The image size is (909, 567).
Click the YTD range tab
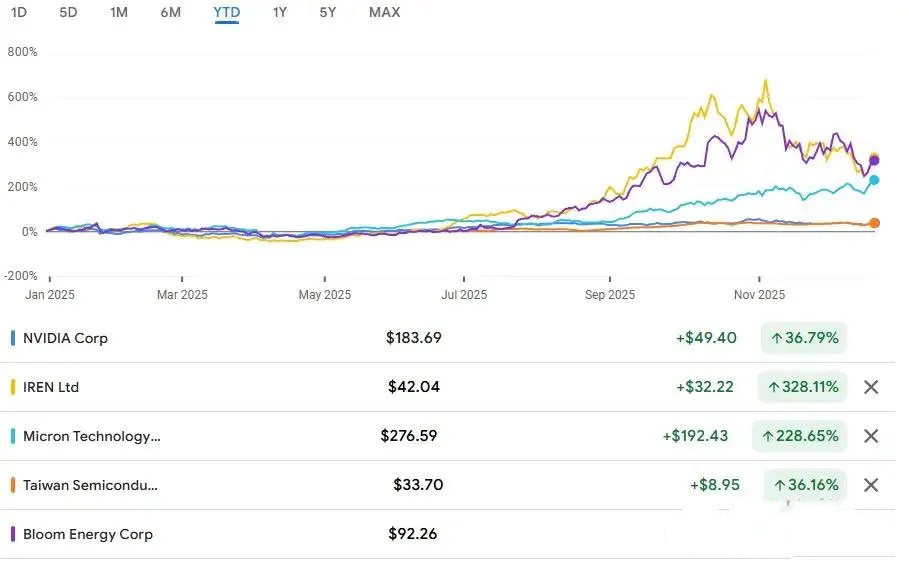226,12
